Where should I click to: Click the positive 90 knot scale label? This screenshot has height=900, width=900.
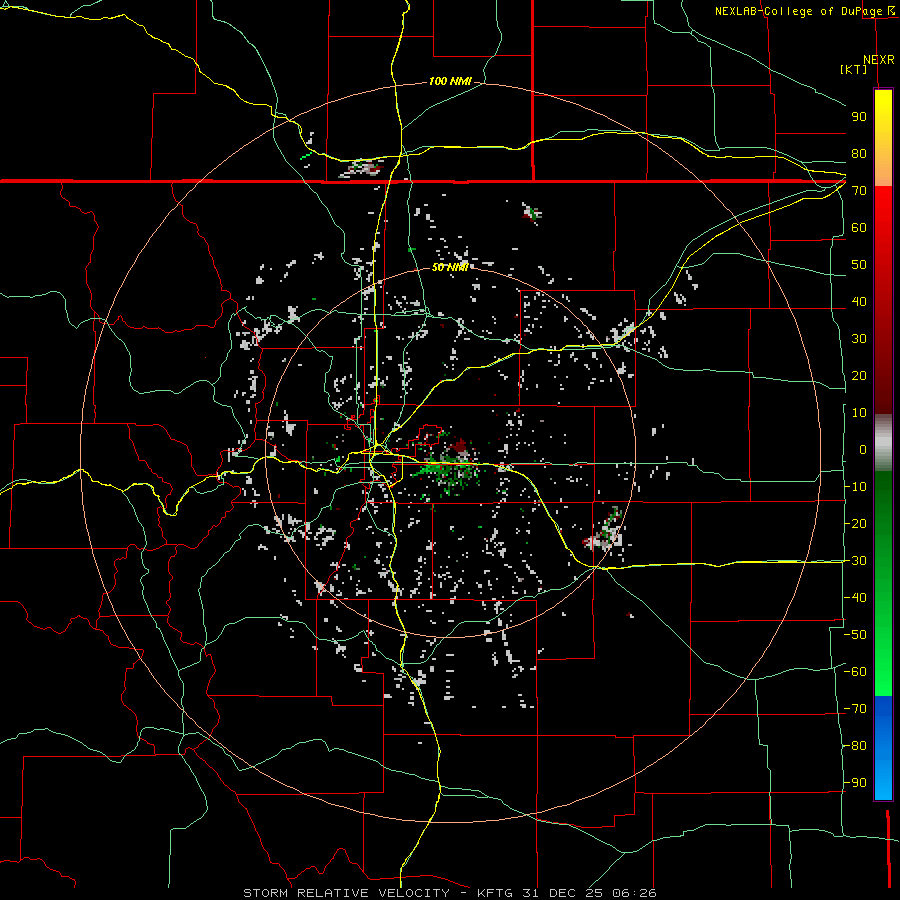[x=859, y=117]
